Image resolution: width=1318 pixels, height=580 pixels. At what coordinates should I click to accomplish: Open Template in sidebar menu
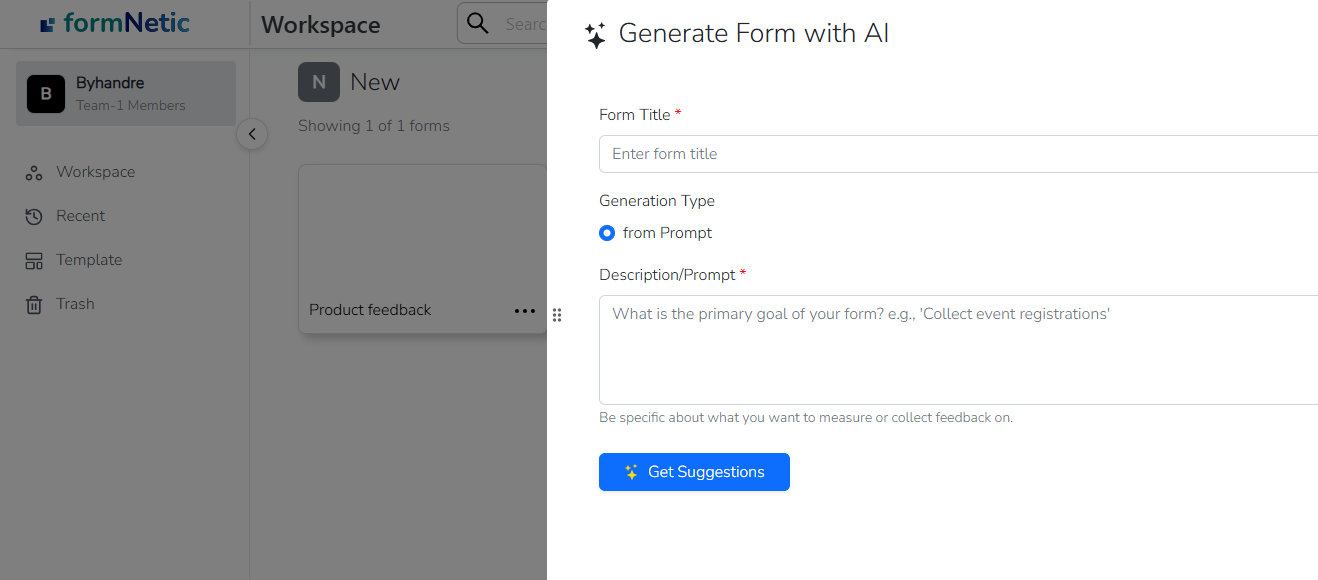click(x=89, y=260)
